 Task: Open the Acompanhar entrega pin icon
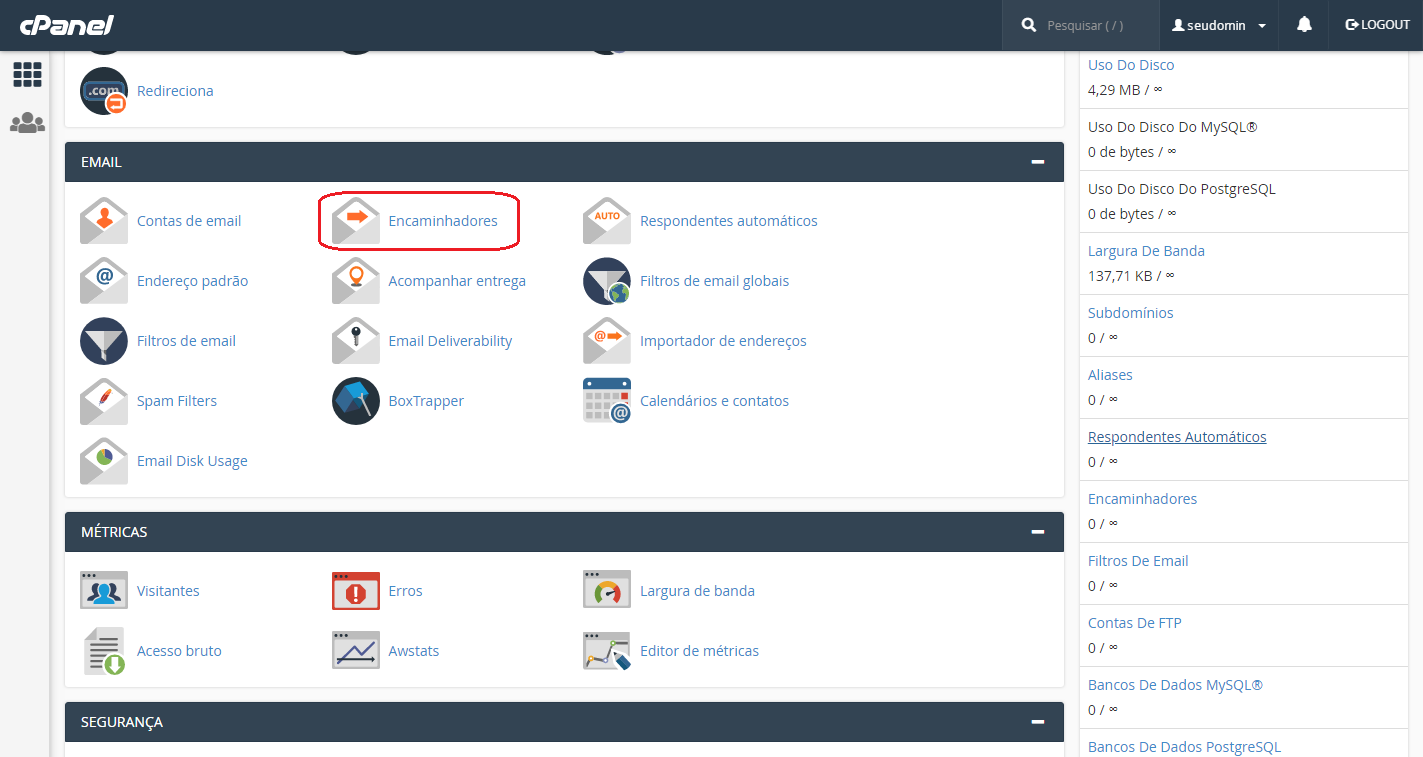(x=356, y=281)
